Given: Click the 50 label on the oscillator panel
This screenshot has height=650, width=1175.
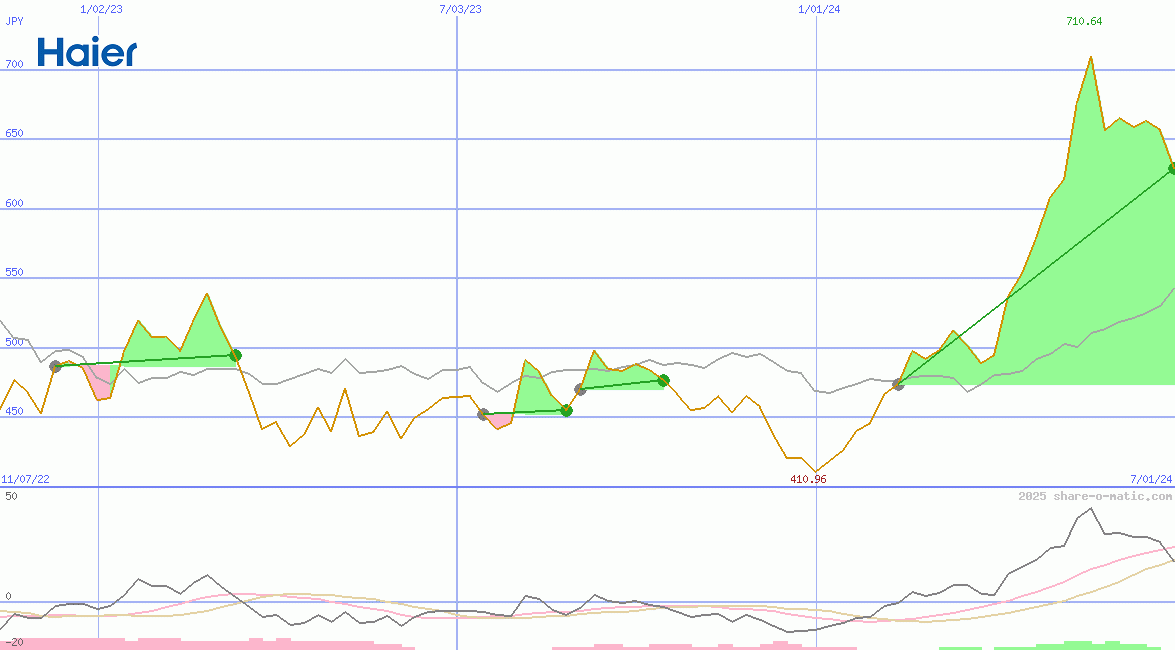Looking at the screenshot, I should [11, 495].
